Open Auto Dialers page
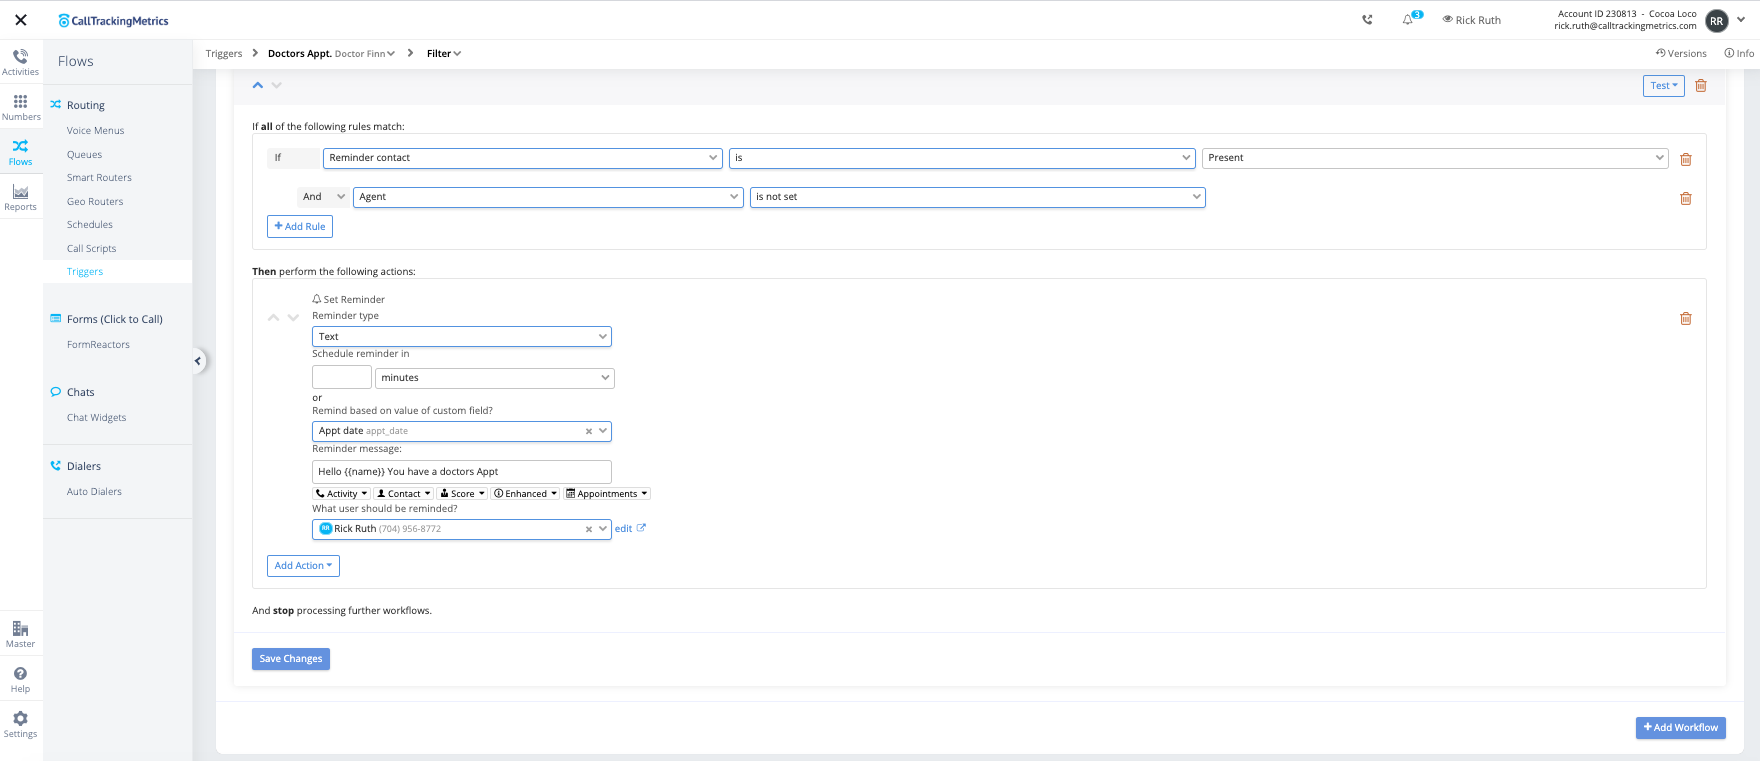1760x761 pixels. coord(94,492)
